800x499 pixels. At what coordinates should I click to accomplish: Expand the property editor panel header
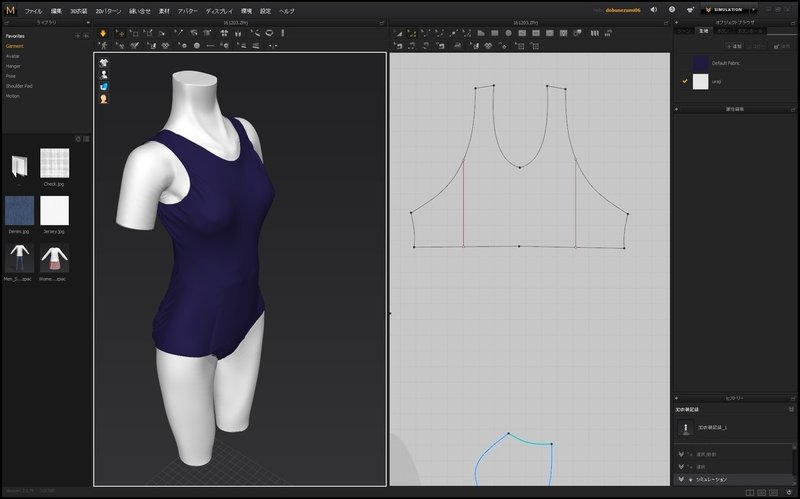point(734,108)
